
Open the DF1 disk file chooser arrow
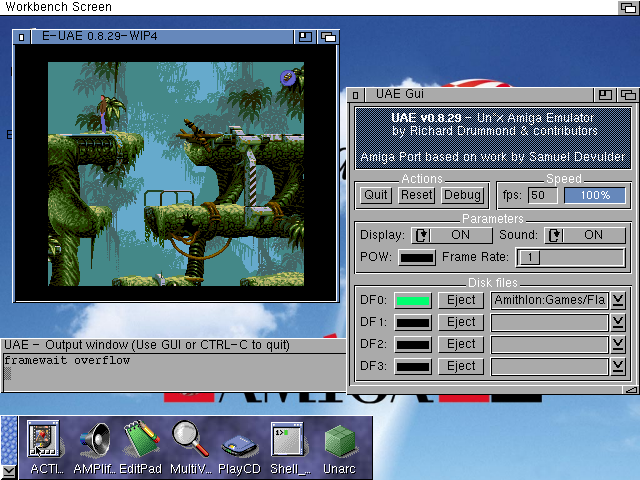click(x=618, y=322)
